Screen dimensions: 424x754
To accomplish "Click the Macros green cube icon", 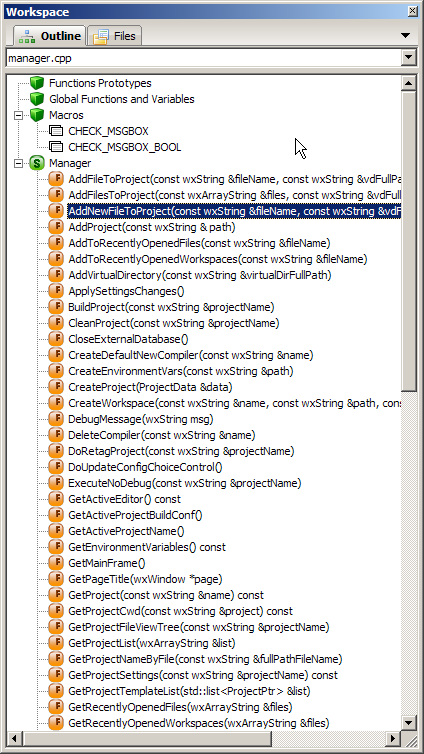I will pyautogui.click(x=37, y=115).
